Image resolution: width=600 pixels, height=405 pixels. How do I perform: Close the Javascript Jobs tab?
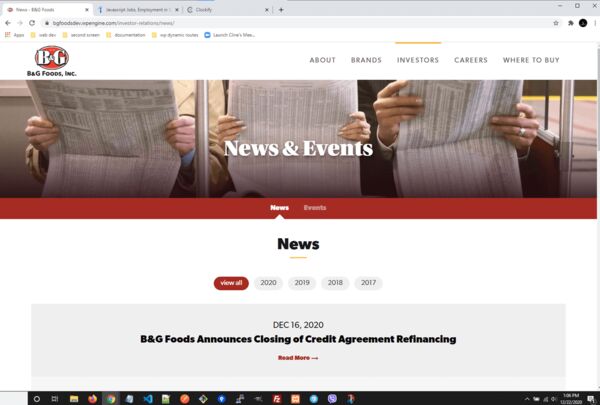pos(177,10)
